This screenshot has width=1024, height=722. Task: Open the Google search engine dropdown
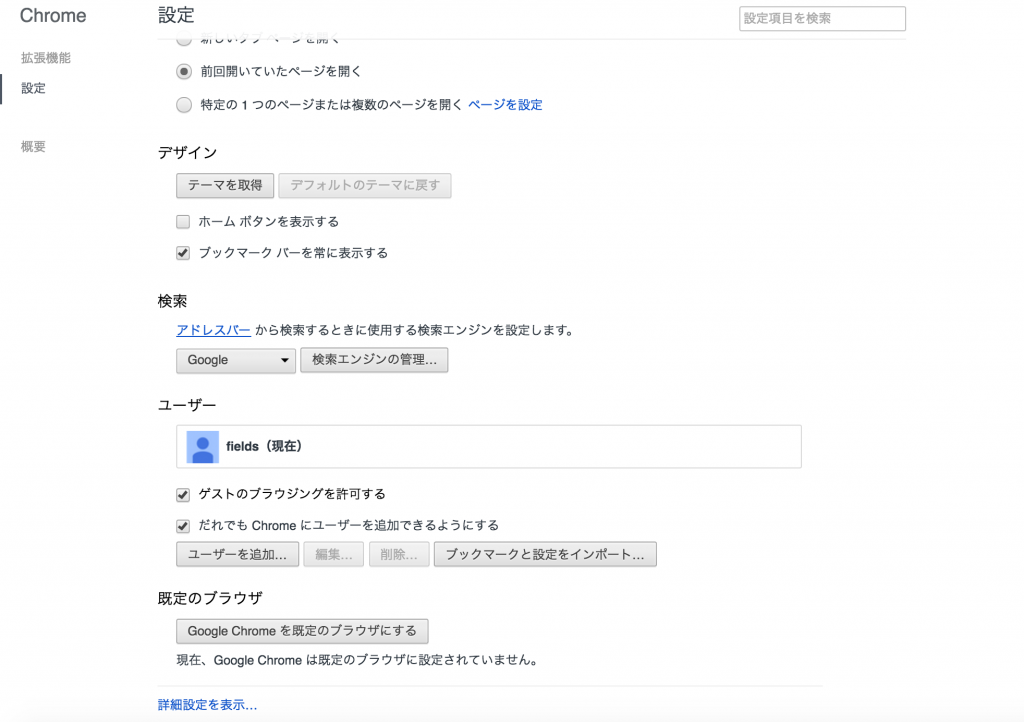pos(235,360)
